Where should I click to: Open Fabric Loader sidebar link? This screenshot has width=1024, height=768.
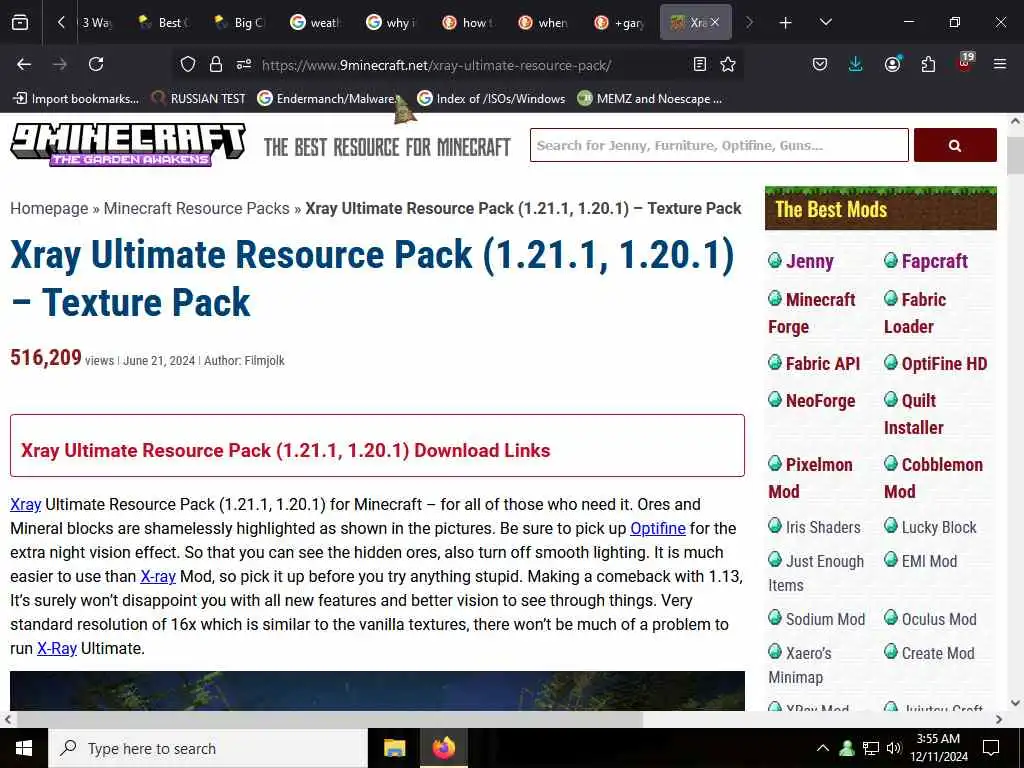point(915,313)
